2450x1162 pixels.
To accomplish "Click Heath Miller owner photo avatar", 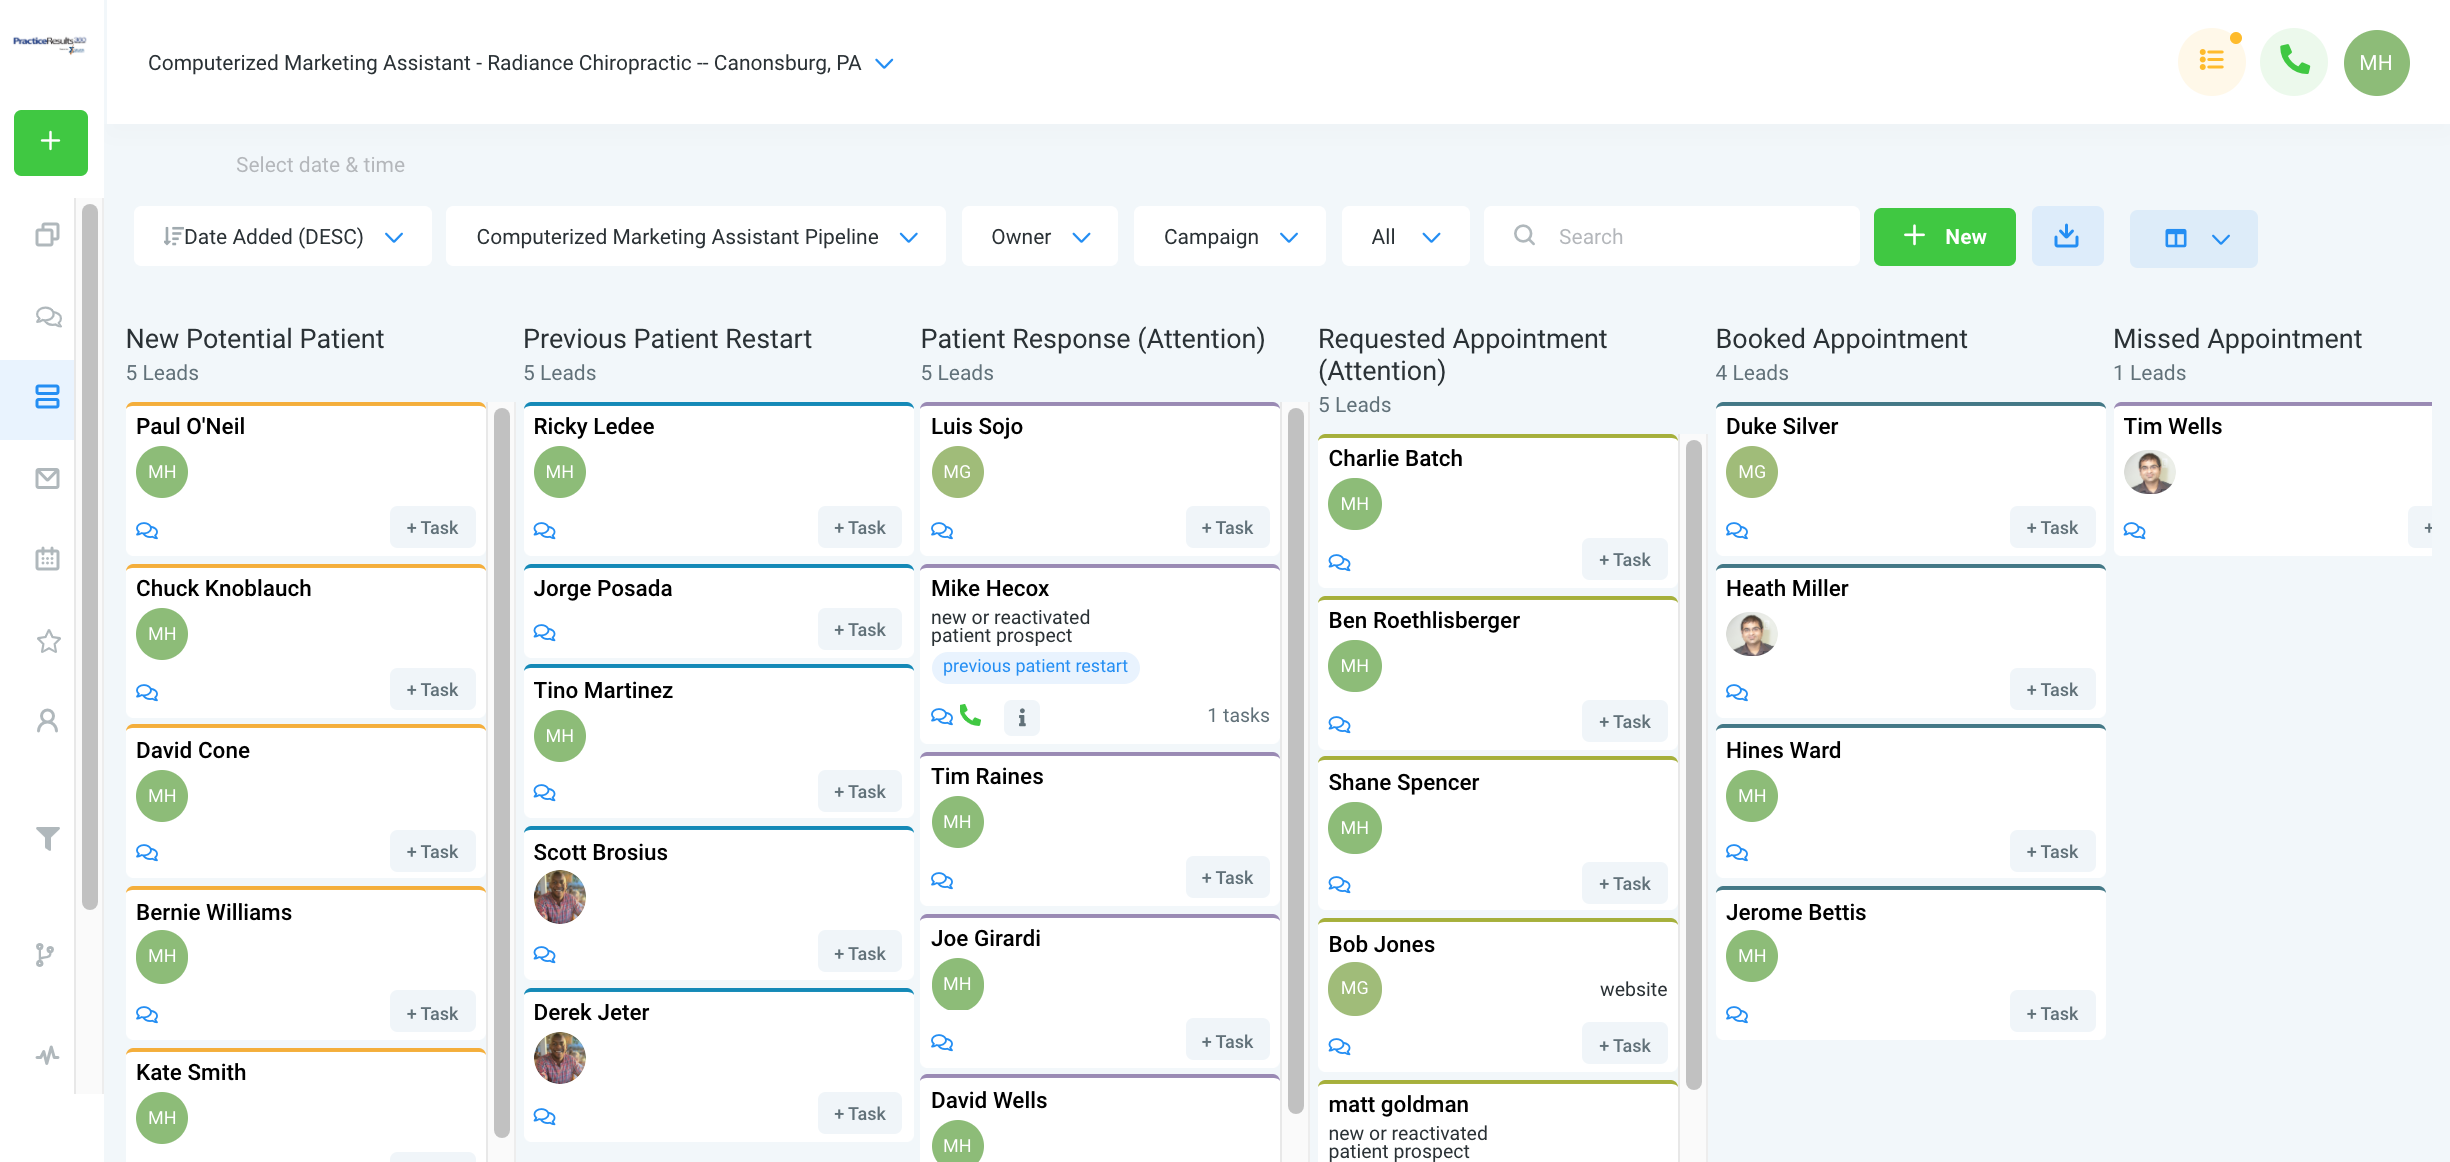I will [1752, 634].
